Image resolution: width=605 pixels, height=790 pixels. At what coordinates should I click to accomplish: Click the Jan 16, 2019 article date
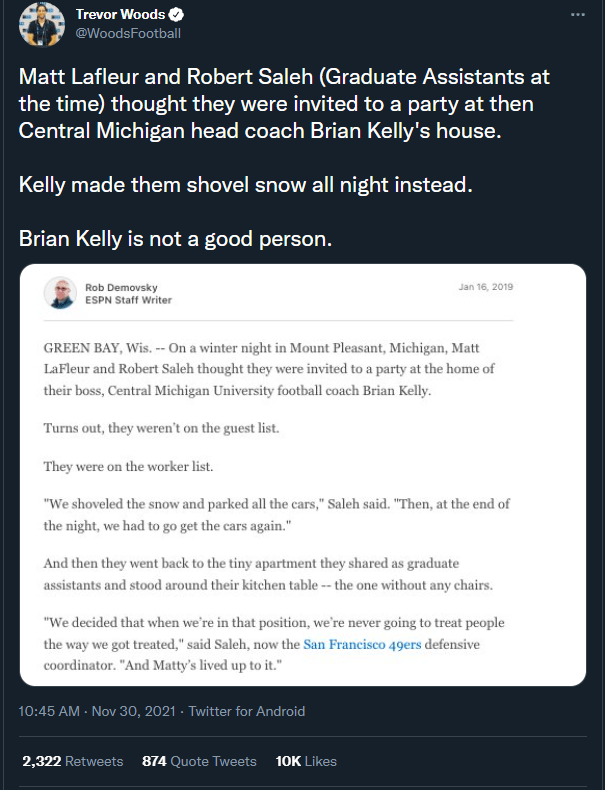(485, 287)
